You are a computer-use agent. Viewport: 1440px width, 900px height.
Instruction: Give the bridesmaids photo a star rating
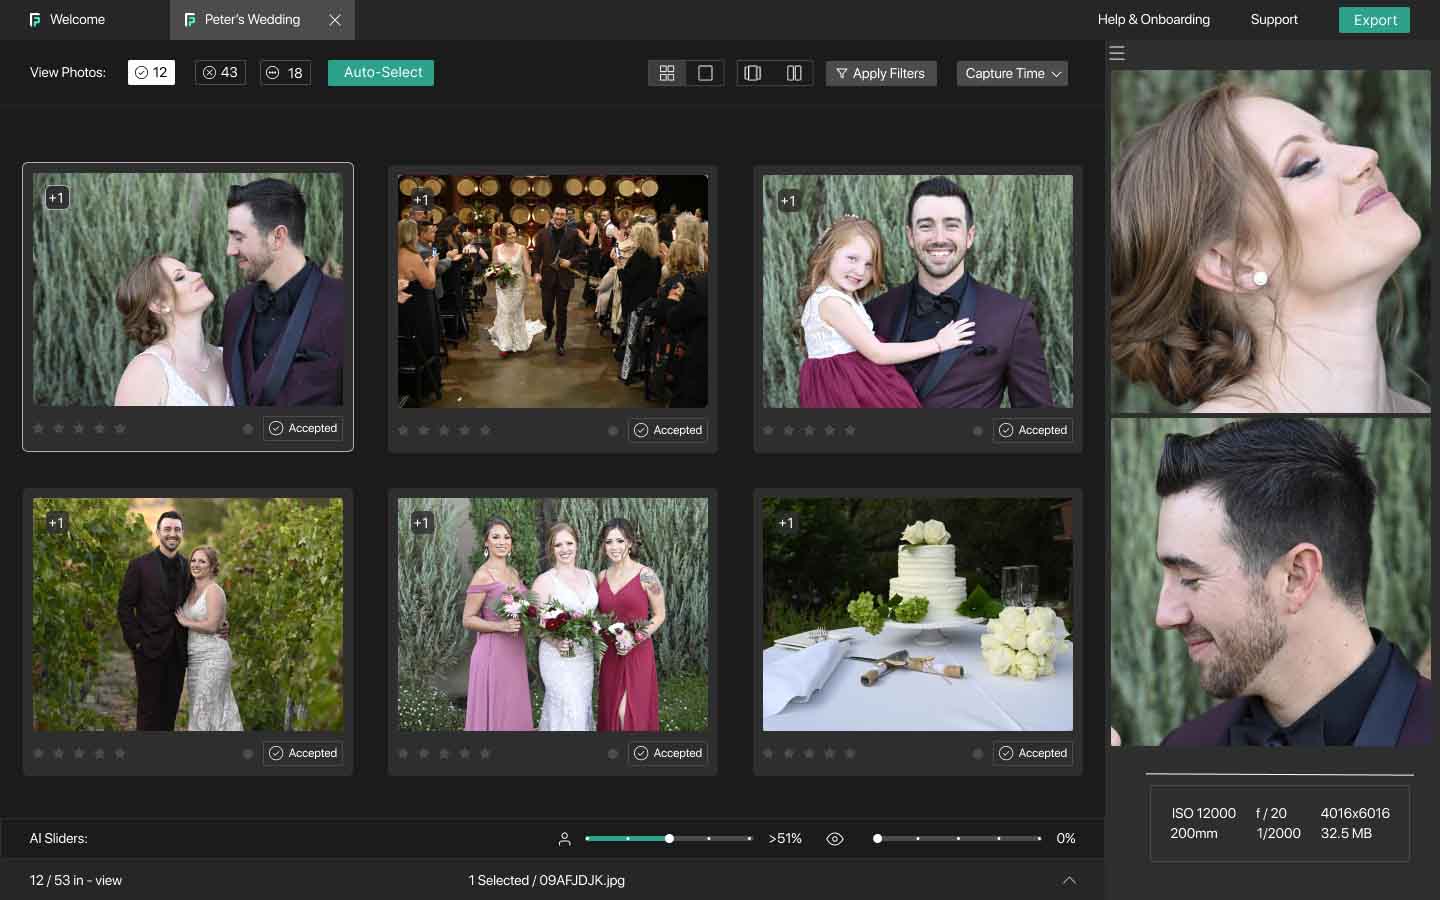(444, 753)
